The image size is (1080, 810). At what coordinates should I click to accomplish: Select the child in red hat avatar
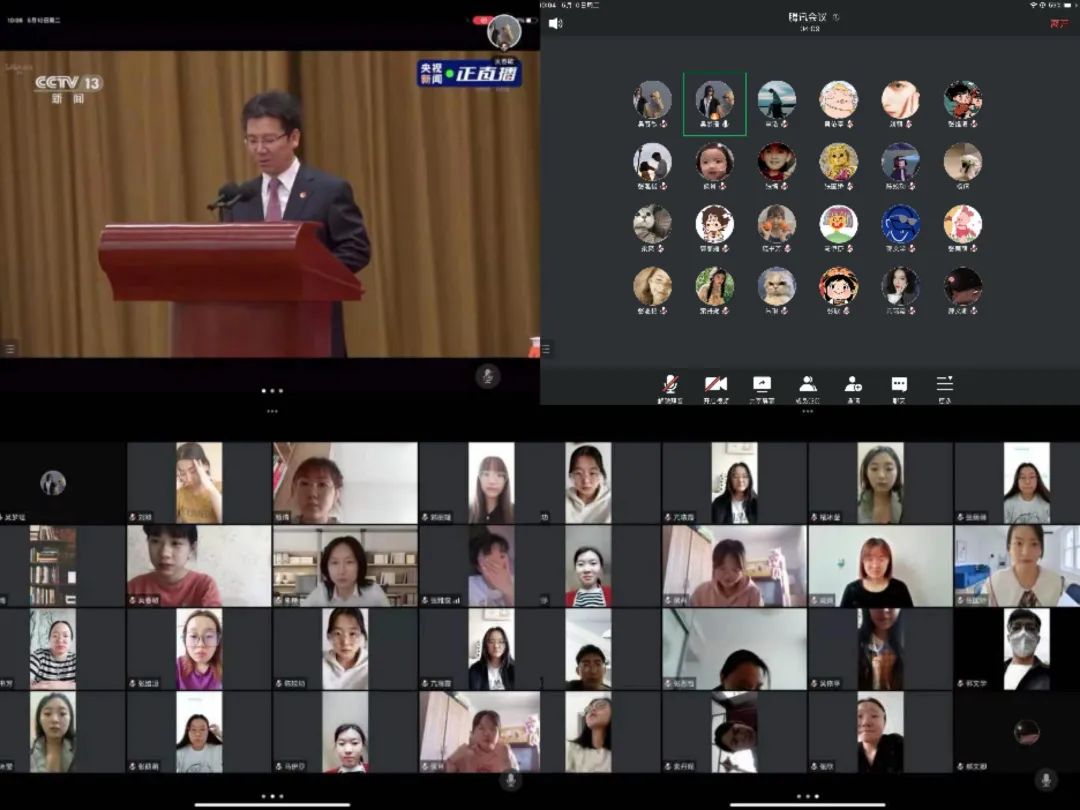(776, 162)
